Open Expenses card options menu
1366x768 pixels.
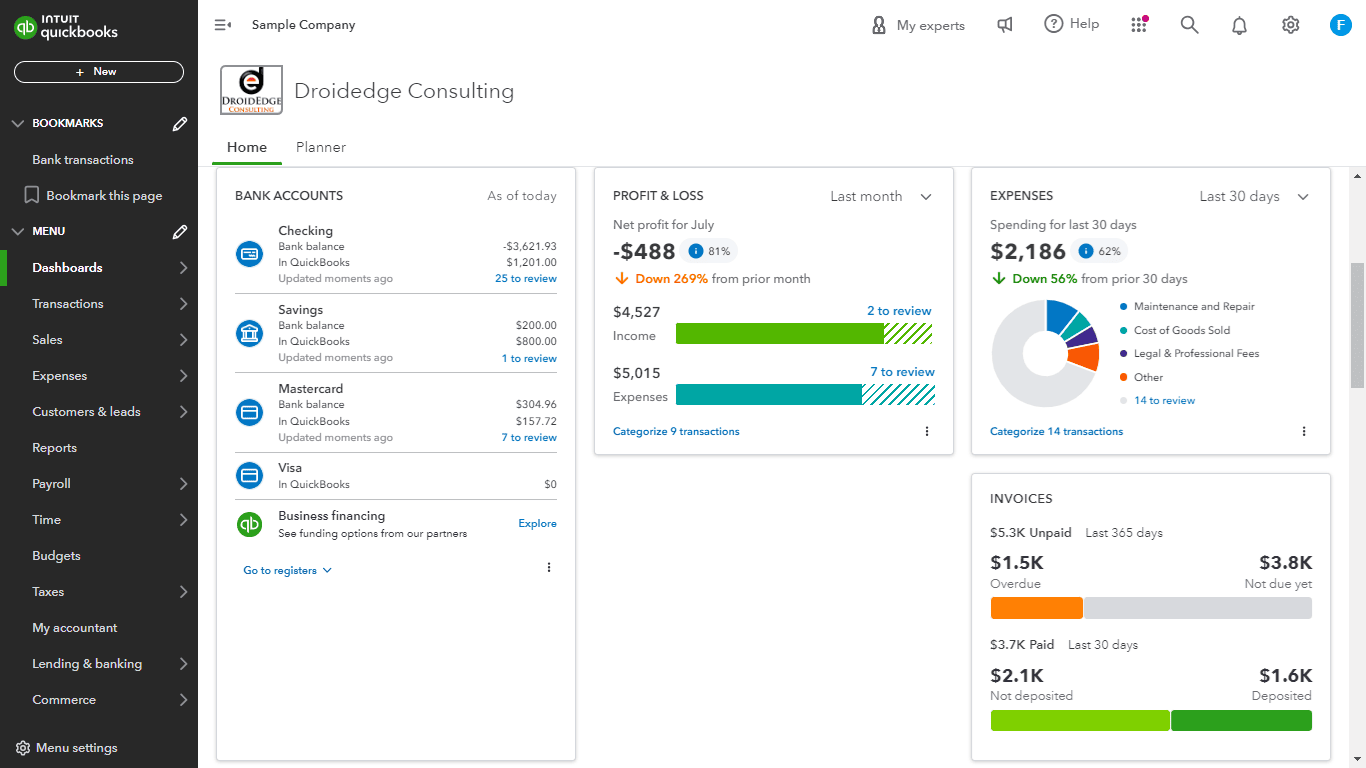(x=1304, y=432)
